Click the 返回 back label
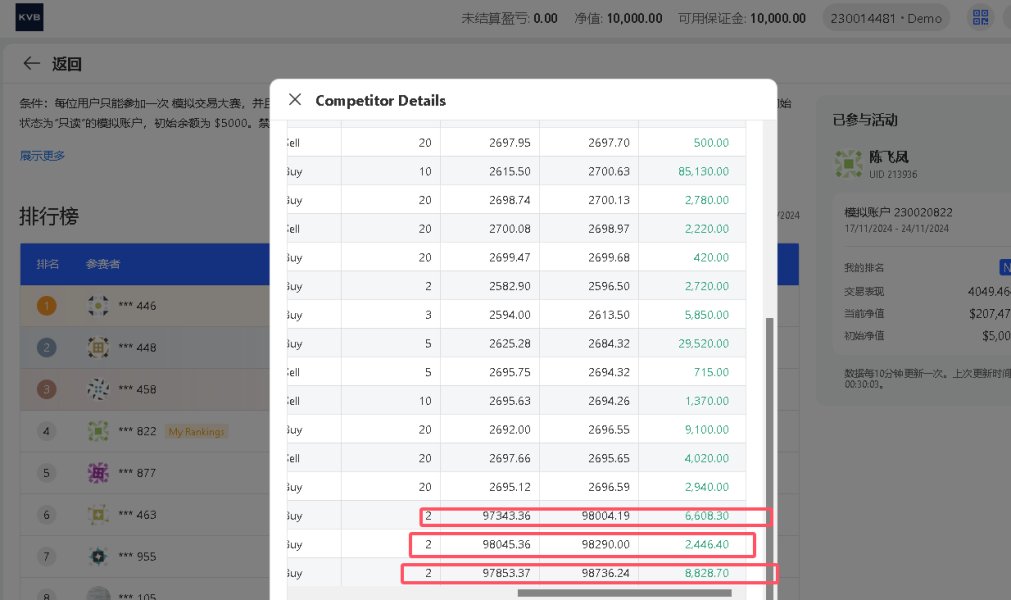This screenshot has height=600, width=1011. (x=67, y=64)
